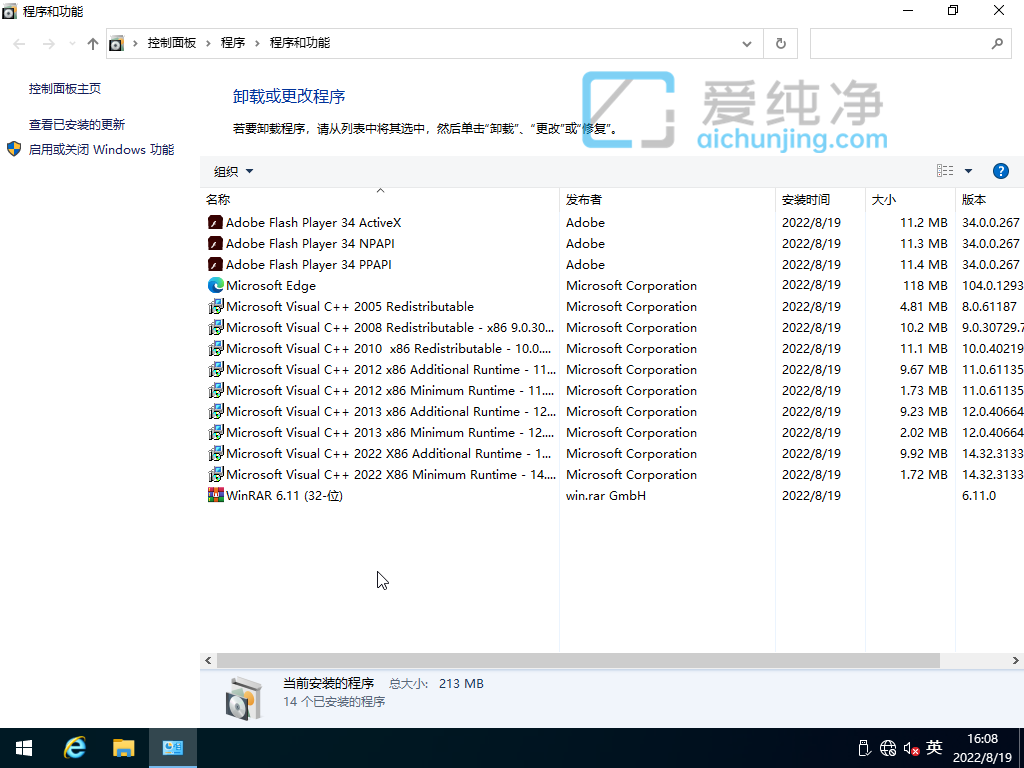Expand the chevron after 程序 in breadcrumb

pos(257,43)
